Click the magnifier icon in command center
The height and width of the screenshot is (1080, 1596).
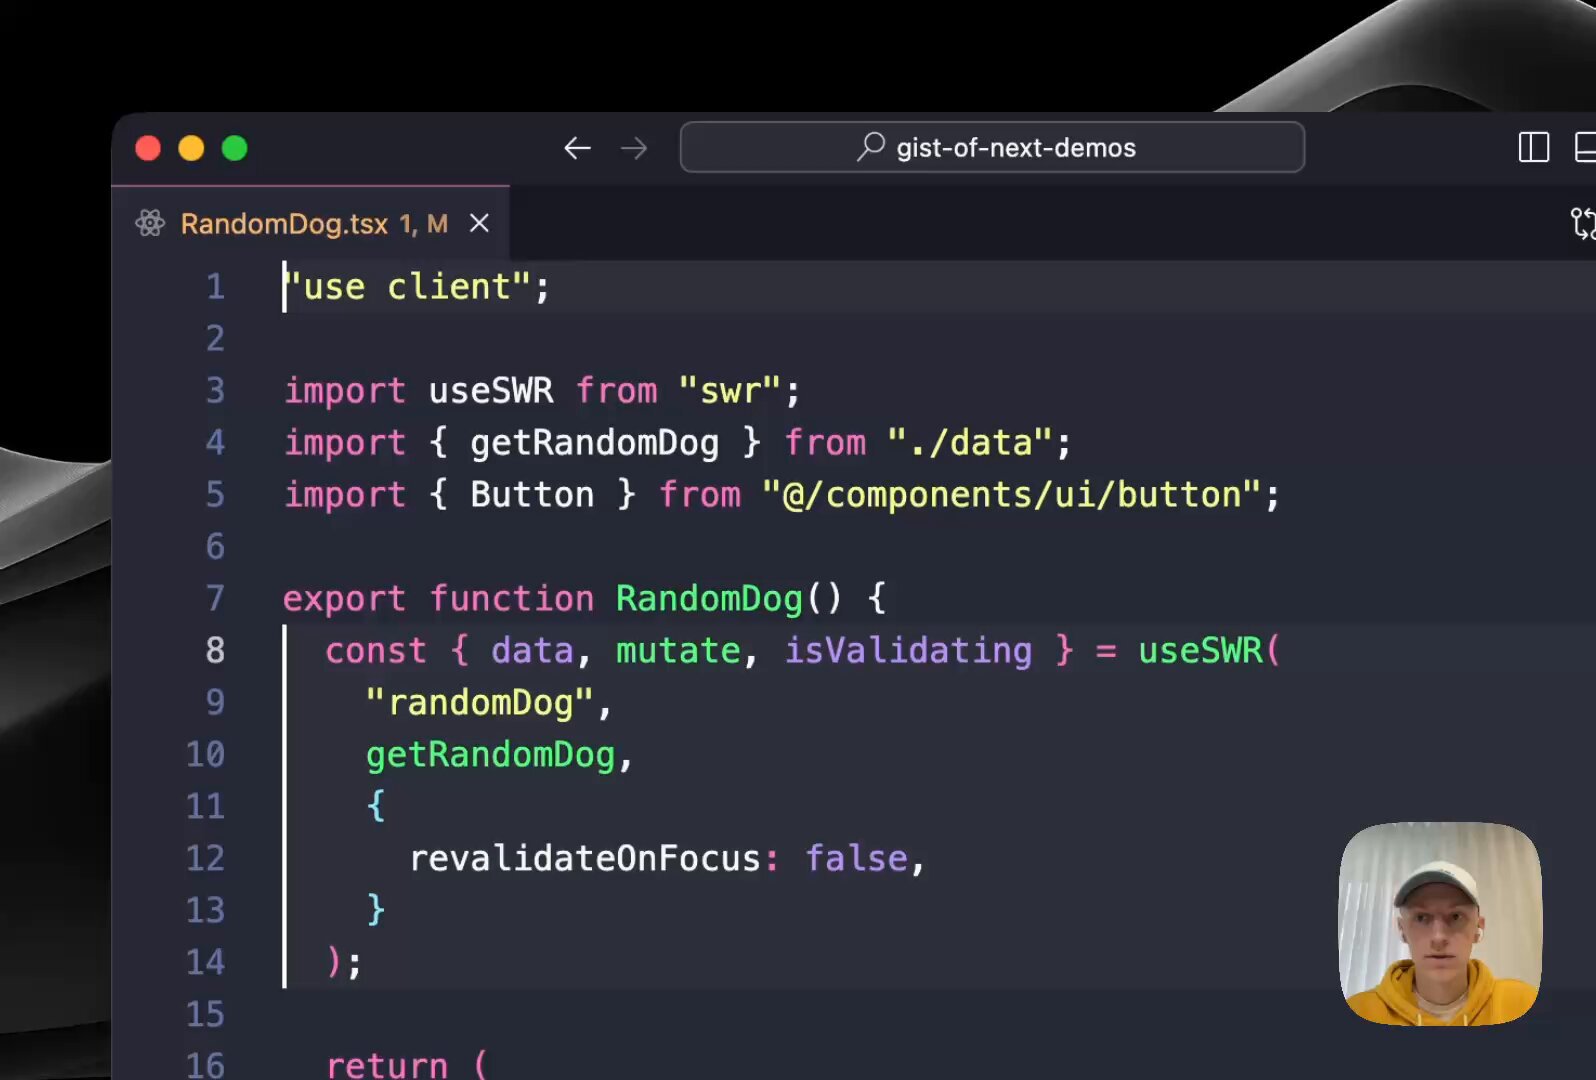click(x=871, y=147)
